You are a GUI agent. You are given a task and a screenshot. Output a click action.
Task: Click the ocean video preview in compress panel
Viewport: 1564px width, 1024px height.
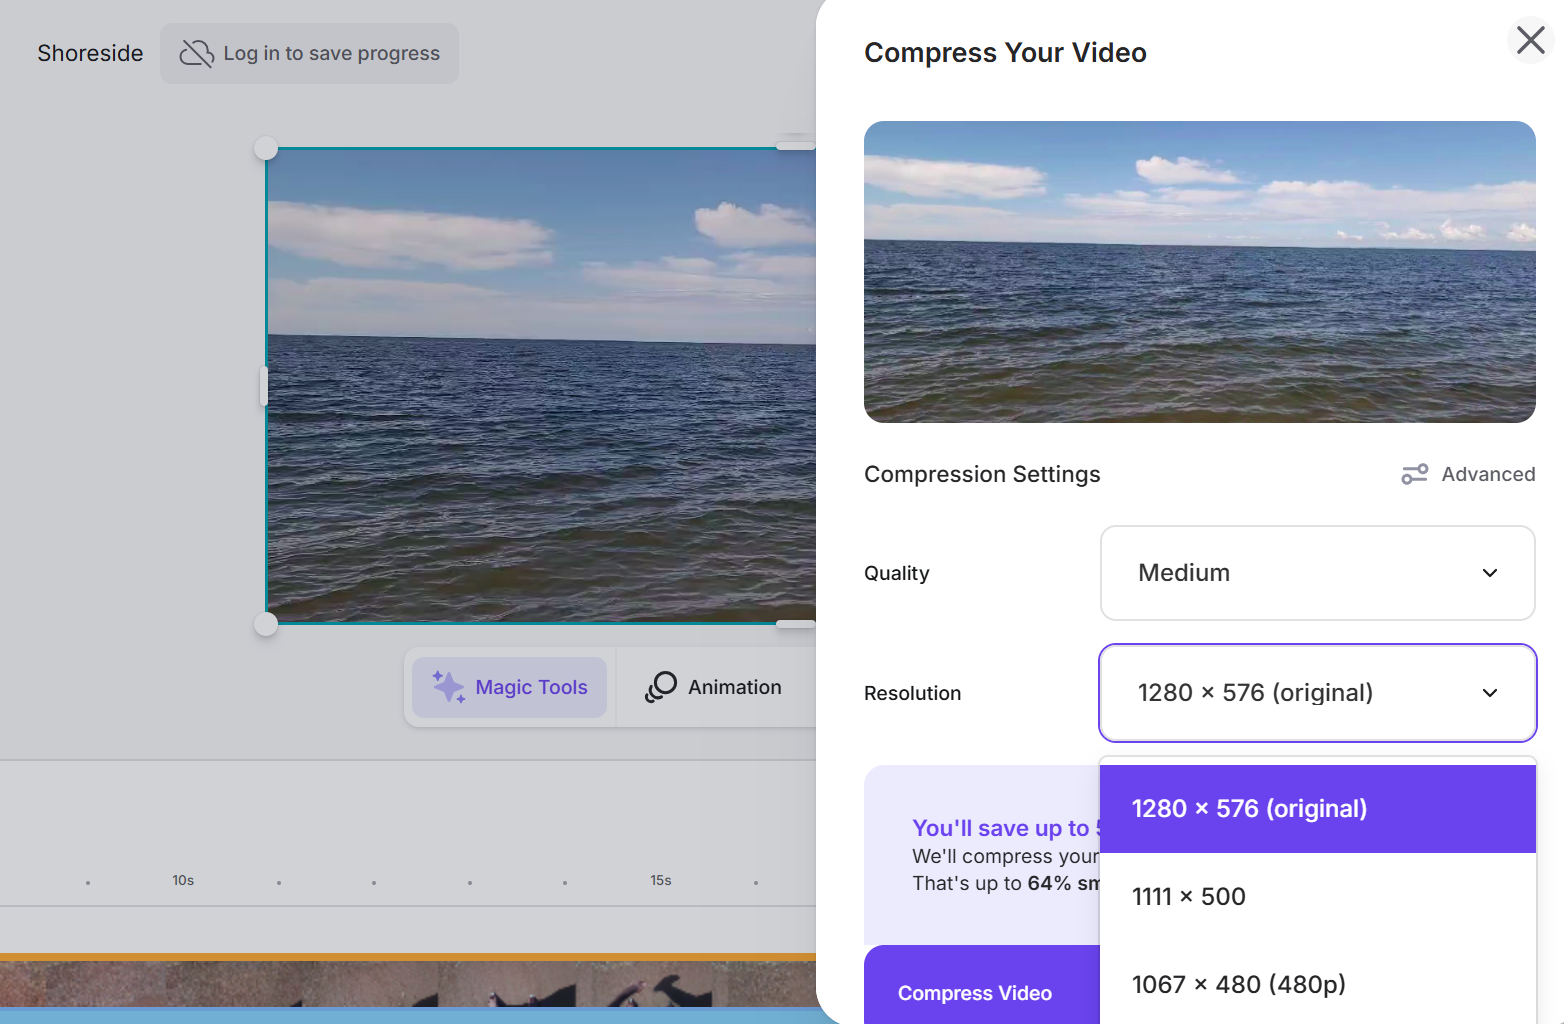pos(1199,272)
